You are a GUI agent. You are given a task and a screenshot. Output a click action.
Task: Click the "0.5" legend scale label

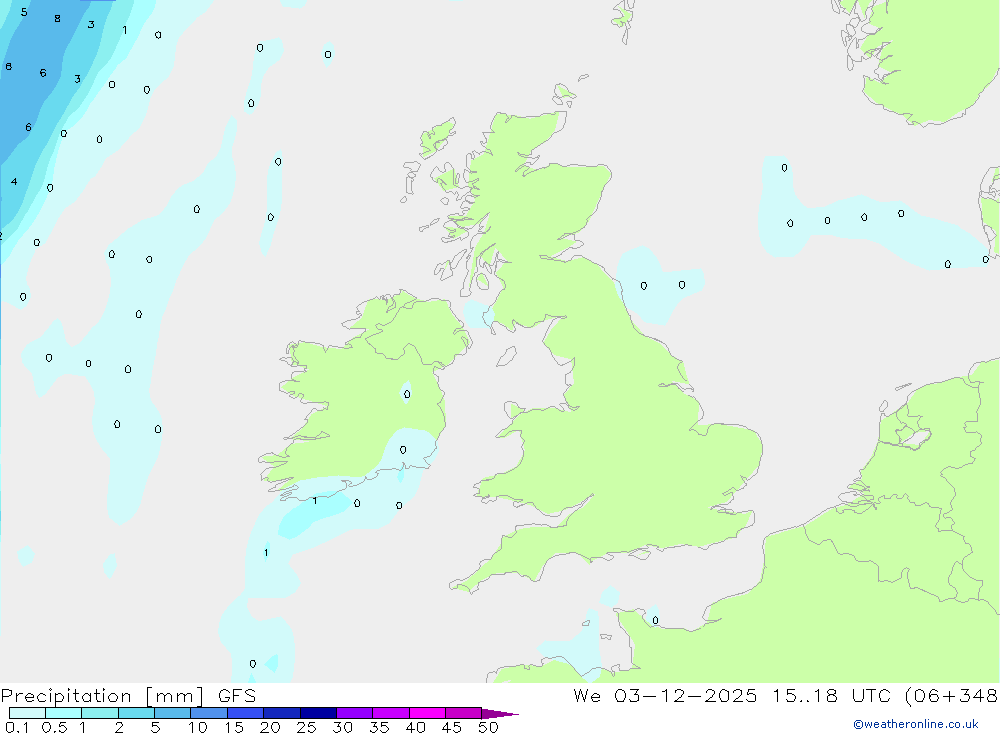[x=54, y=727]
